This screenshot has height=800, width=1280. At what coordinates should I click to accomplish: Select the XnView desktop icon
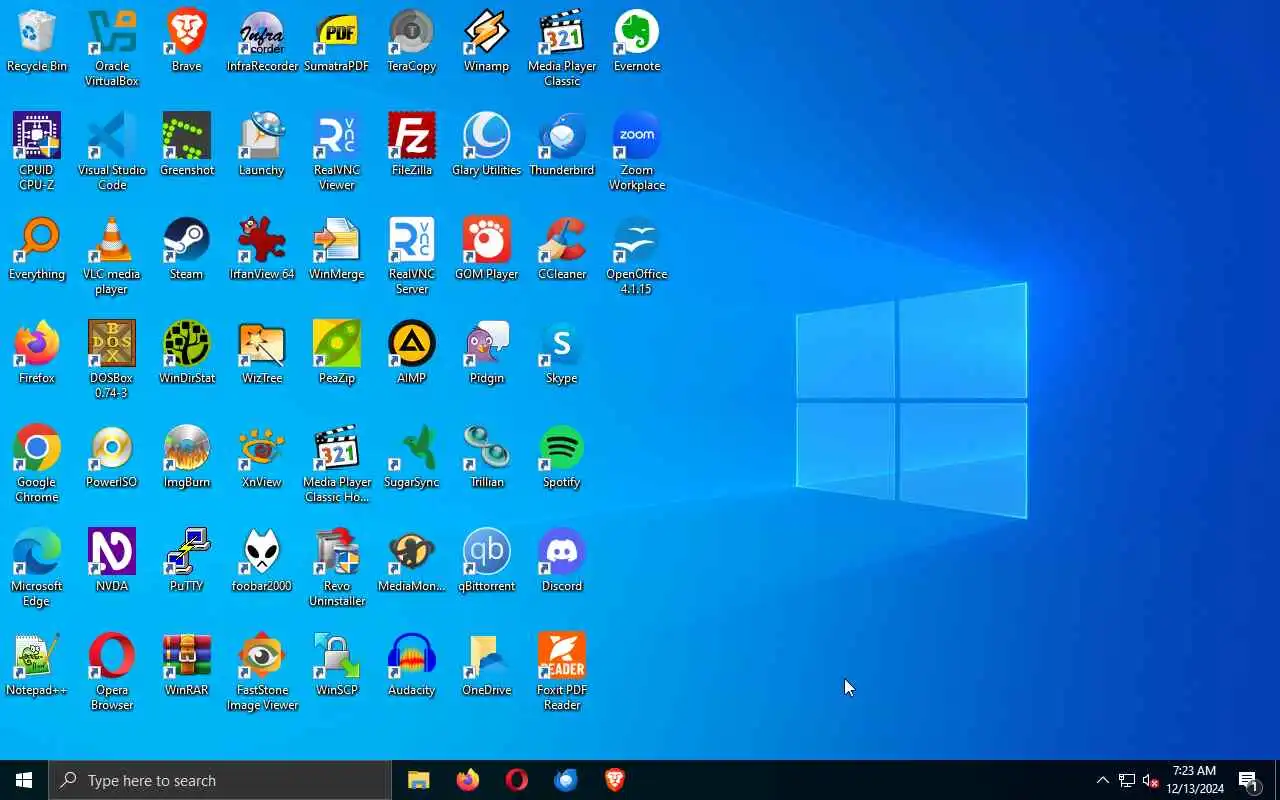click(262, 458)
